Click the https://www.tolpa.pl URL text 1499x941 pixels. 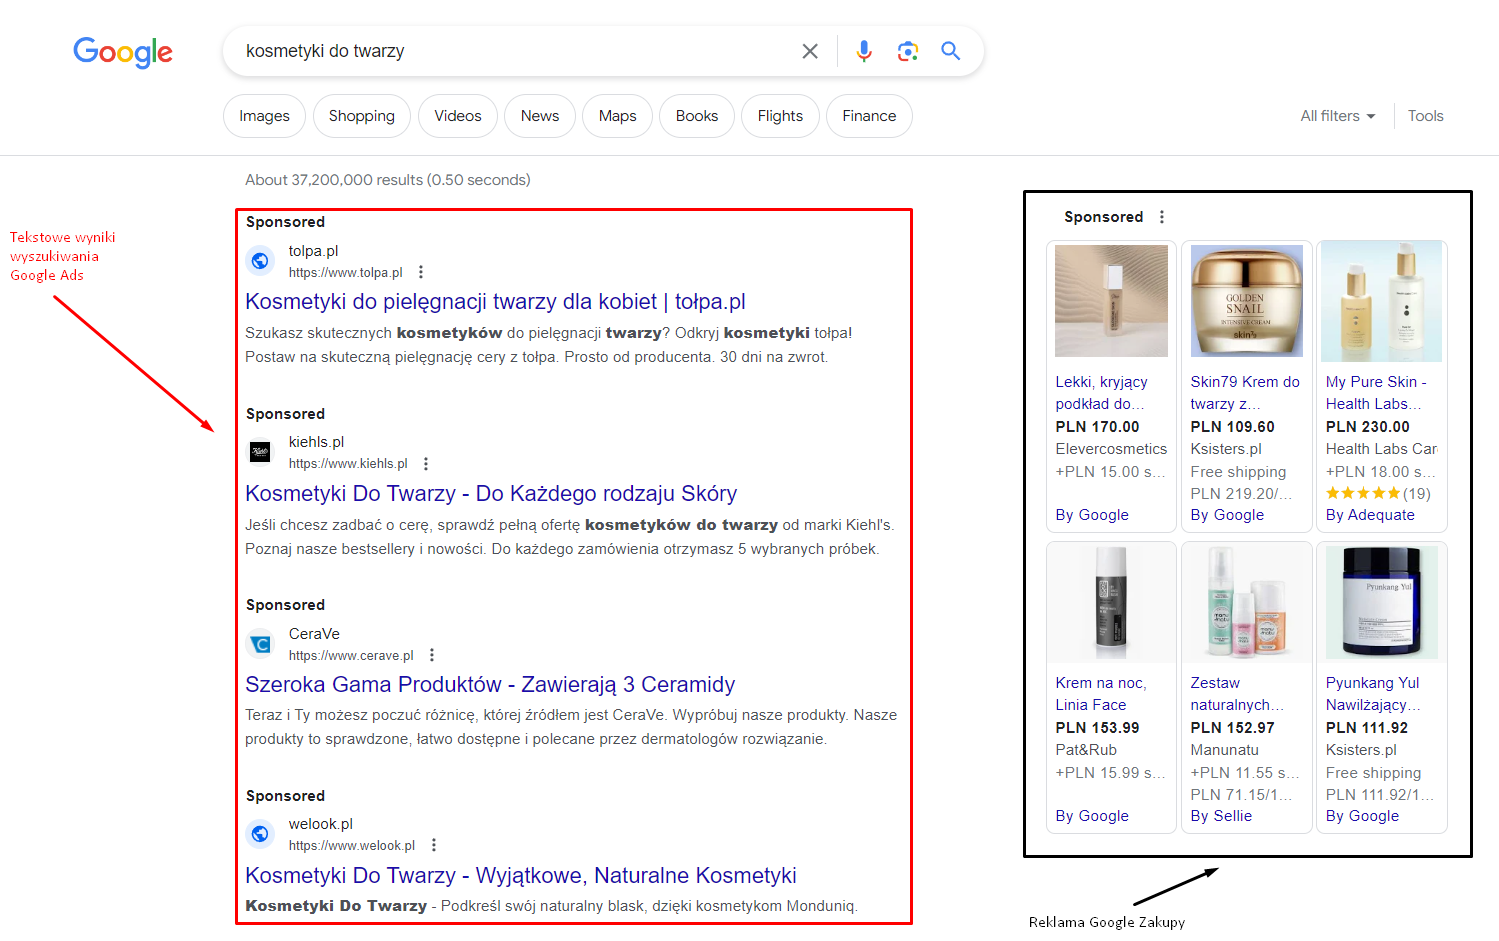coord(346,272)
